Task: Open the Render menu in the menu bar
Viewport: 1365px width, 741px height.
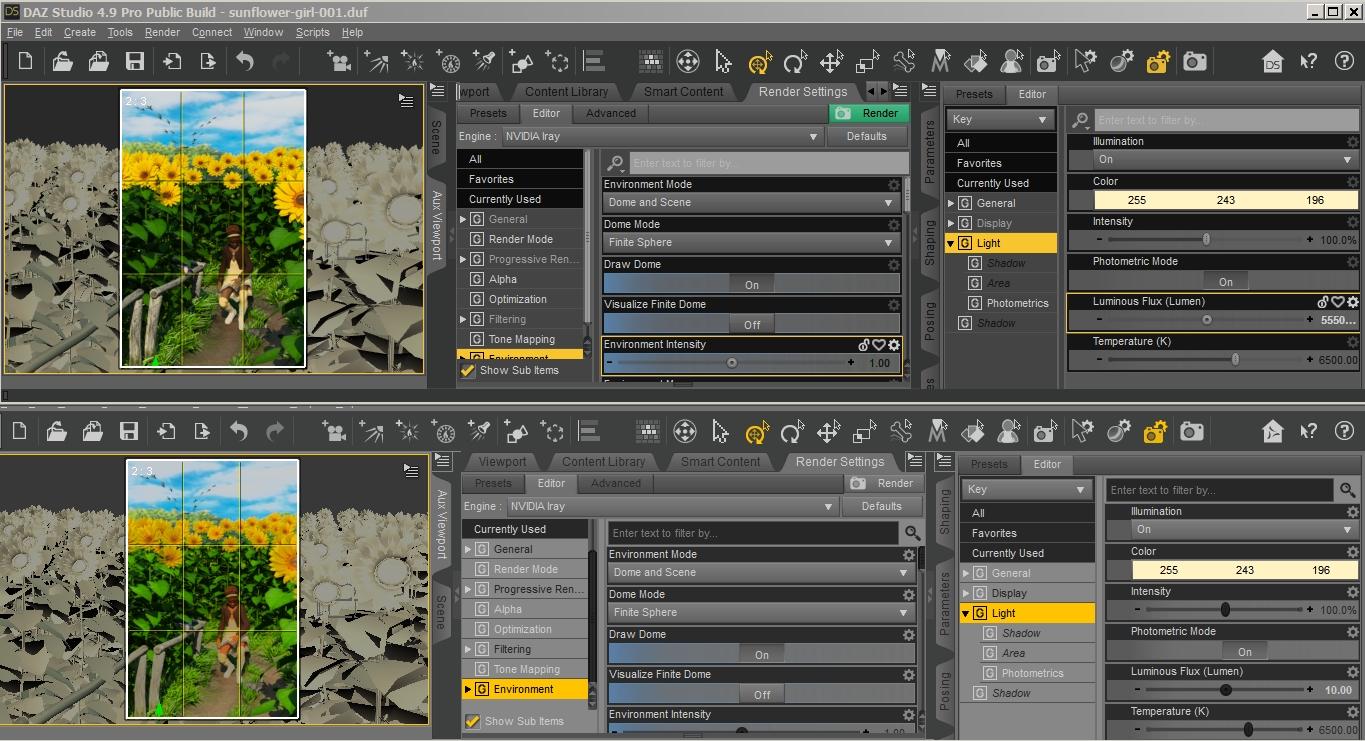Action: [x=162, y=32]
